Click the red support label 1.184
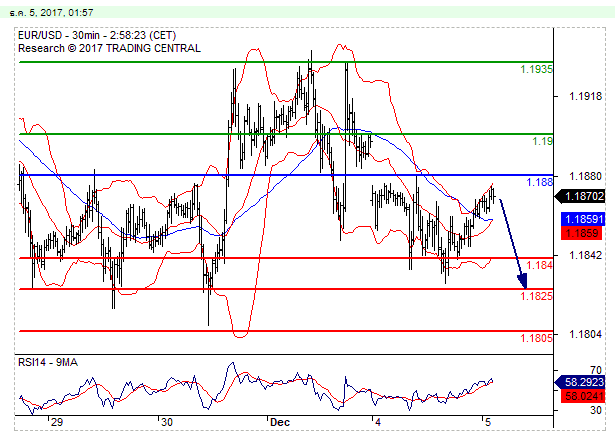This screenshot has width=615, height=439. (539, 265)
